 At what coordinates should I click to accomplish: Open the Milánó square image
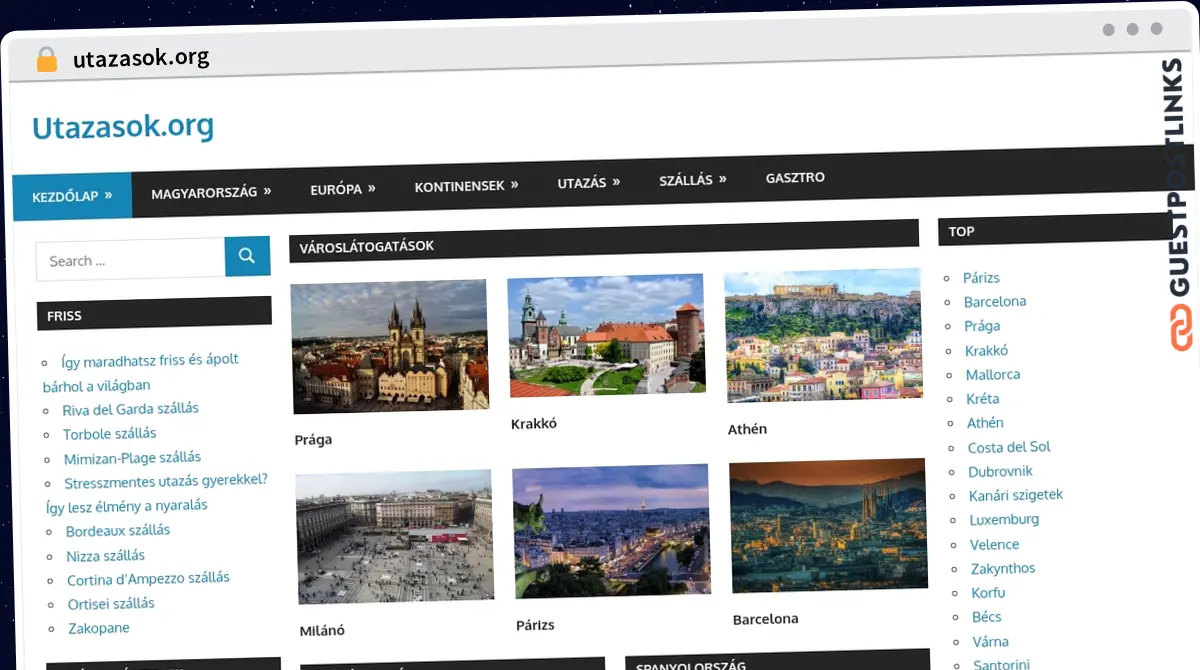tap(395, 537)
